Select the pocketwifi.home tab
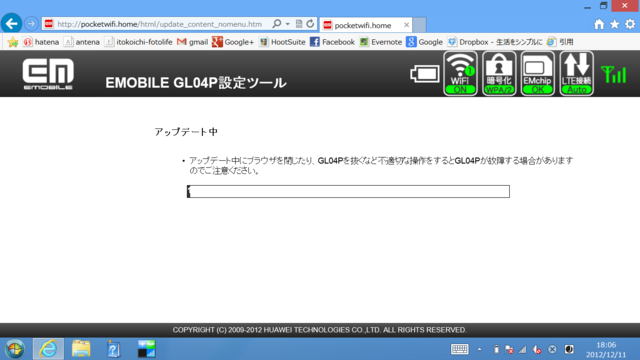This screenshot has height=360, width=640. (362, 25)
